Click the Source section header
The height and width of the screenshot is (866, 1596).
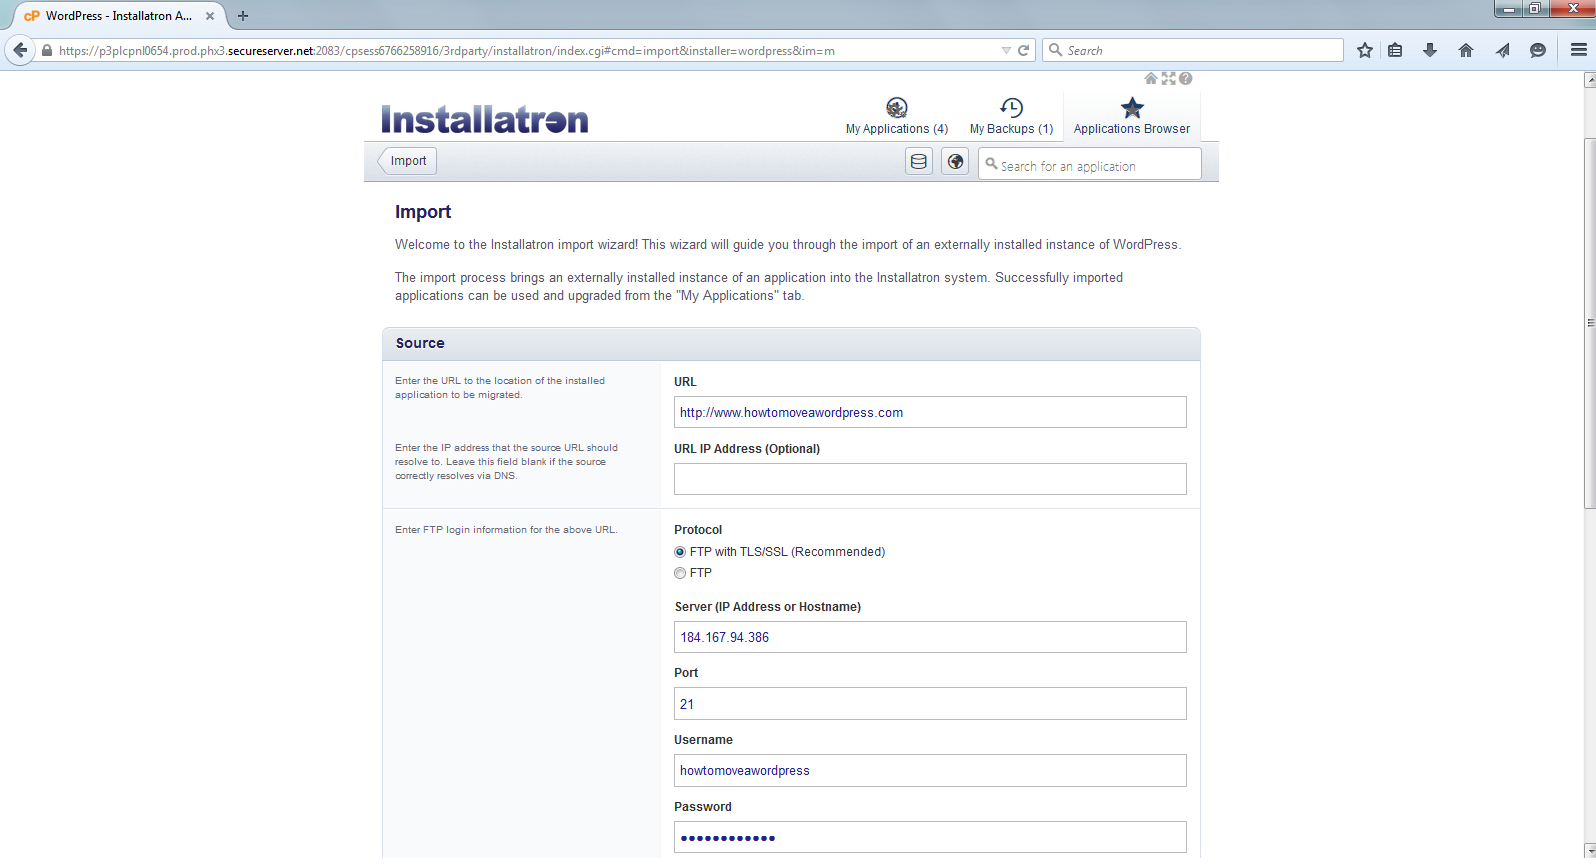[x=791, y=343]
